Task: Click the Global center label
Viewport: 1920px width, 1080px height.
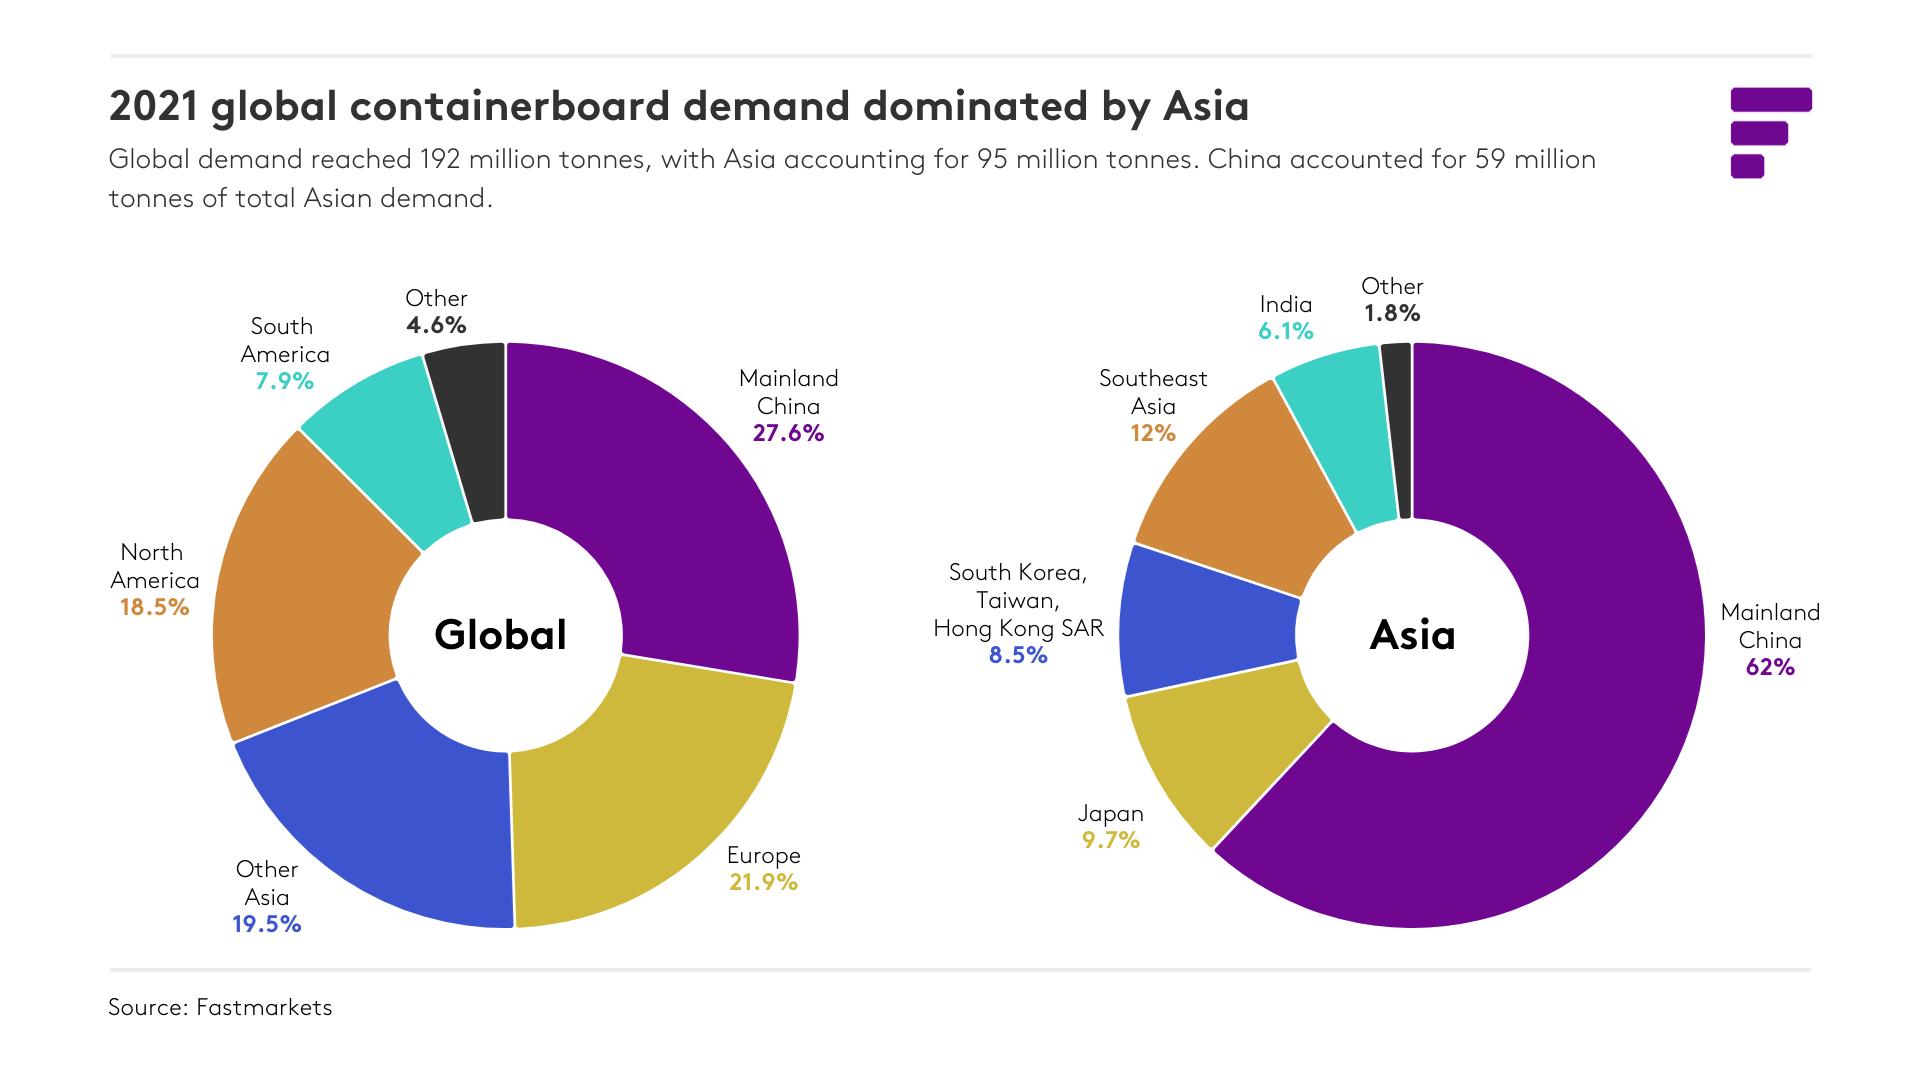Action: point(501,635)
